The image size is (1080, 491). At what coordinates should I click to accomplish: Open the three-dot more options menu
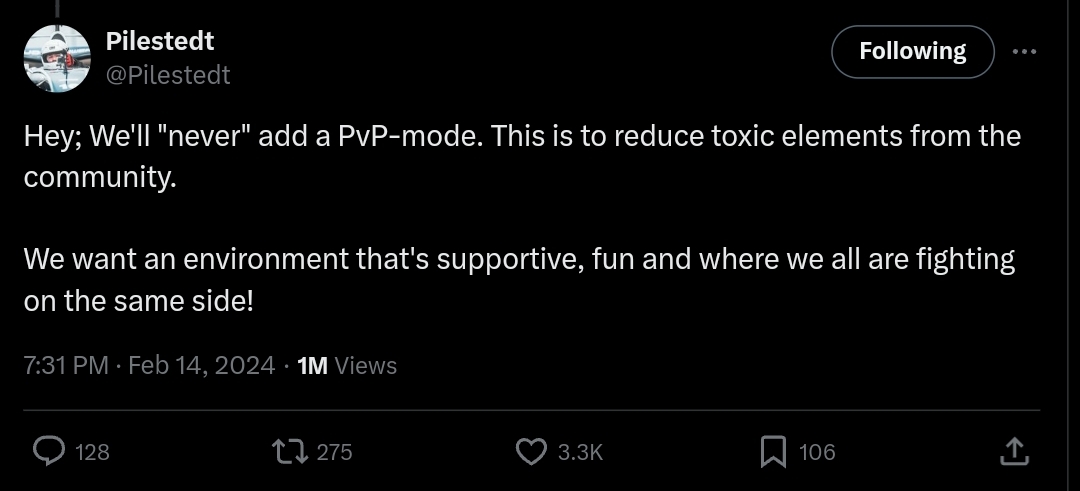(x=1024, y=52)
